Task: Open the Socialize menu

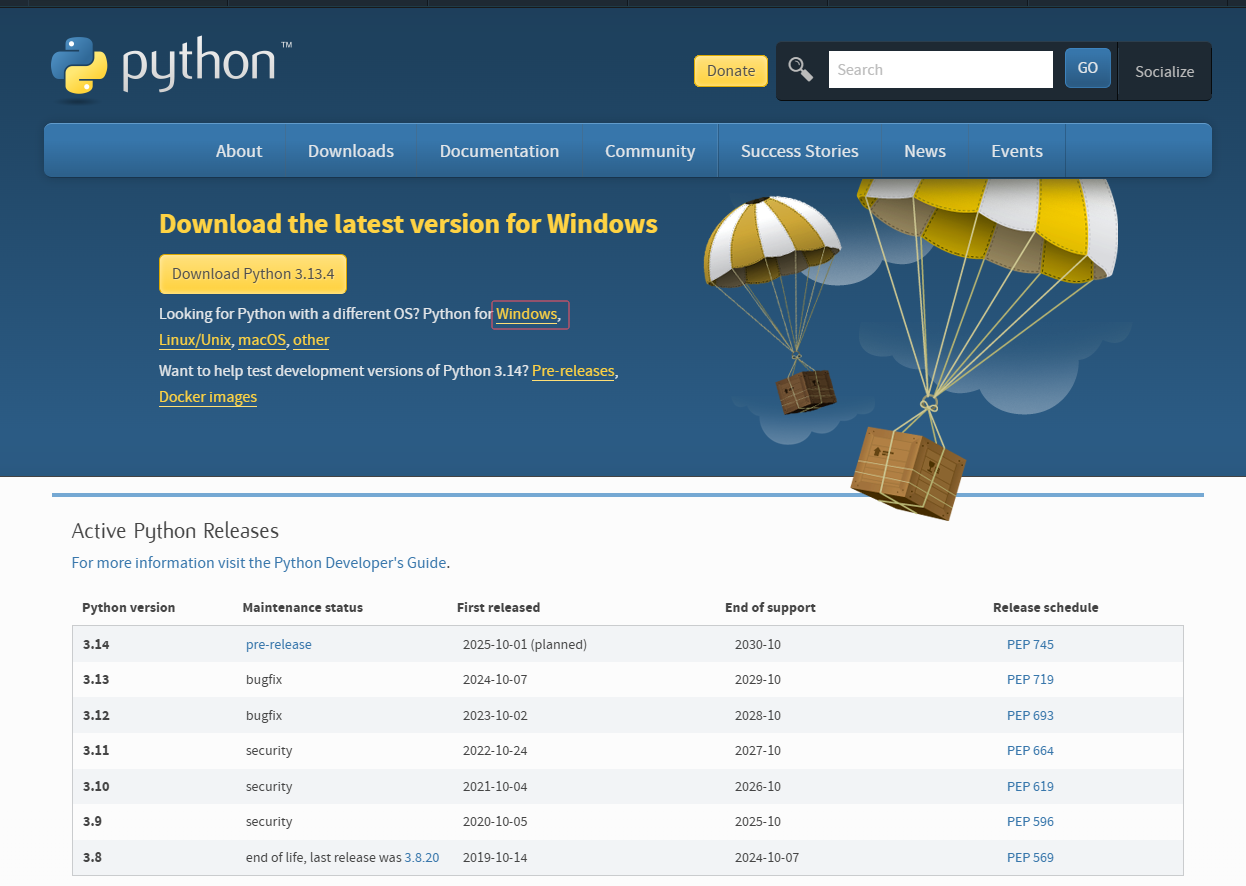Action: (1165, 71)
